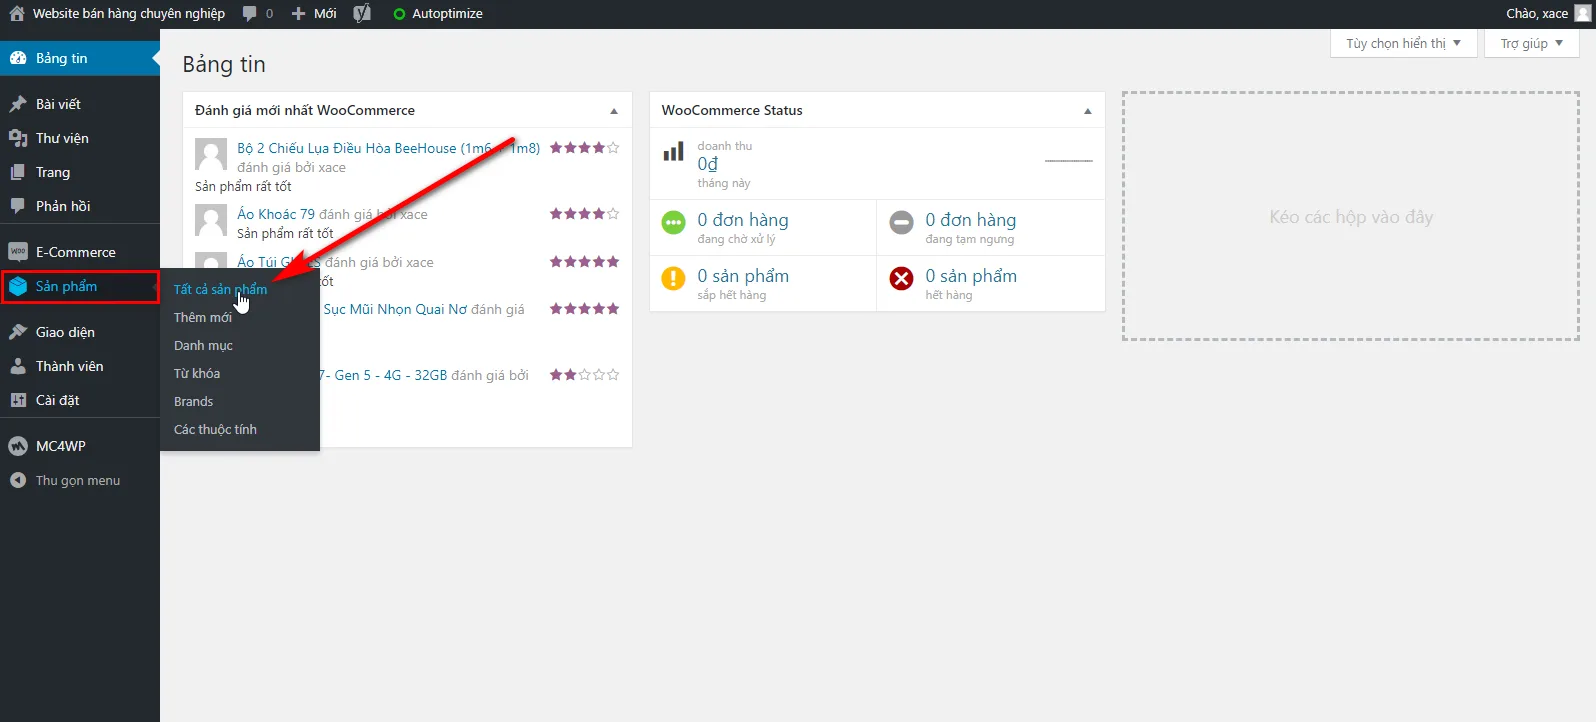The image size is (1596, 722).
Task: Click the Sản phẩm box icon
Action: pyautogui.click(x=18, y=287)
